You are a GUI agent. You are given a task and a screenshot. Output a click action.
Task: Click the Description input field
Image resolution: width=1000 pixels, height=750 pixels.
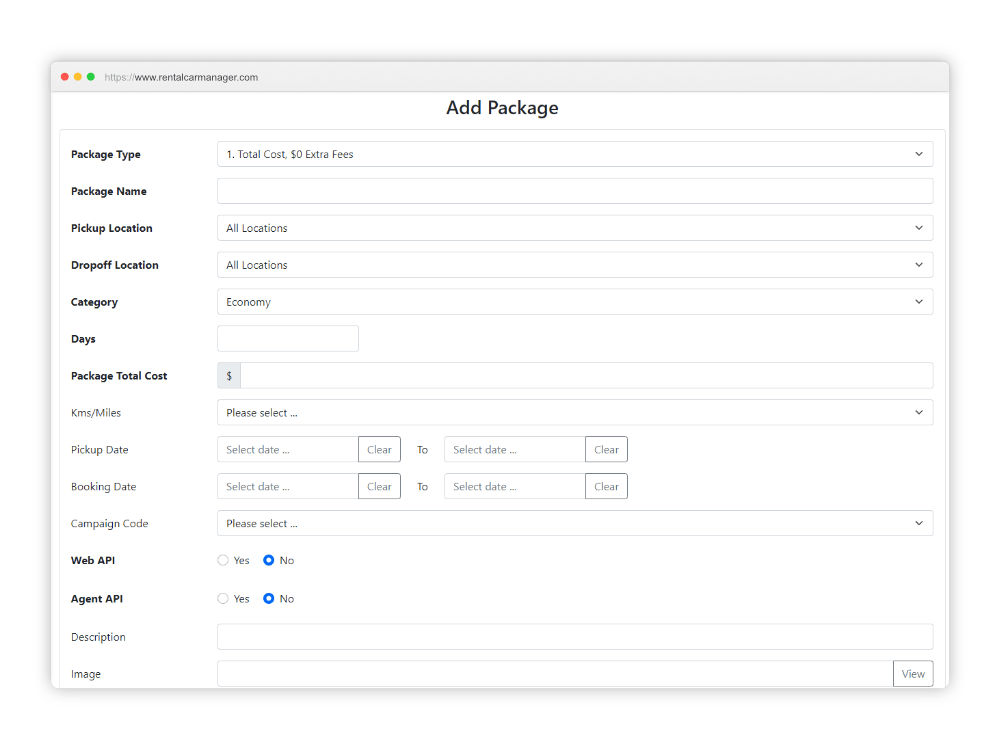tap(575, 636)
